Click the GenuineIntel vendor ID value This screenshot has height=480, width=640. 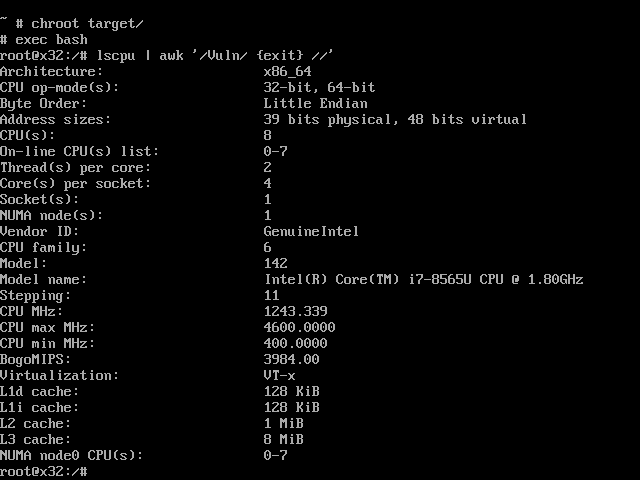[312, 231]
